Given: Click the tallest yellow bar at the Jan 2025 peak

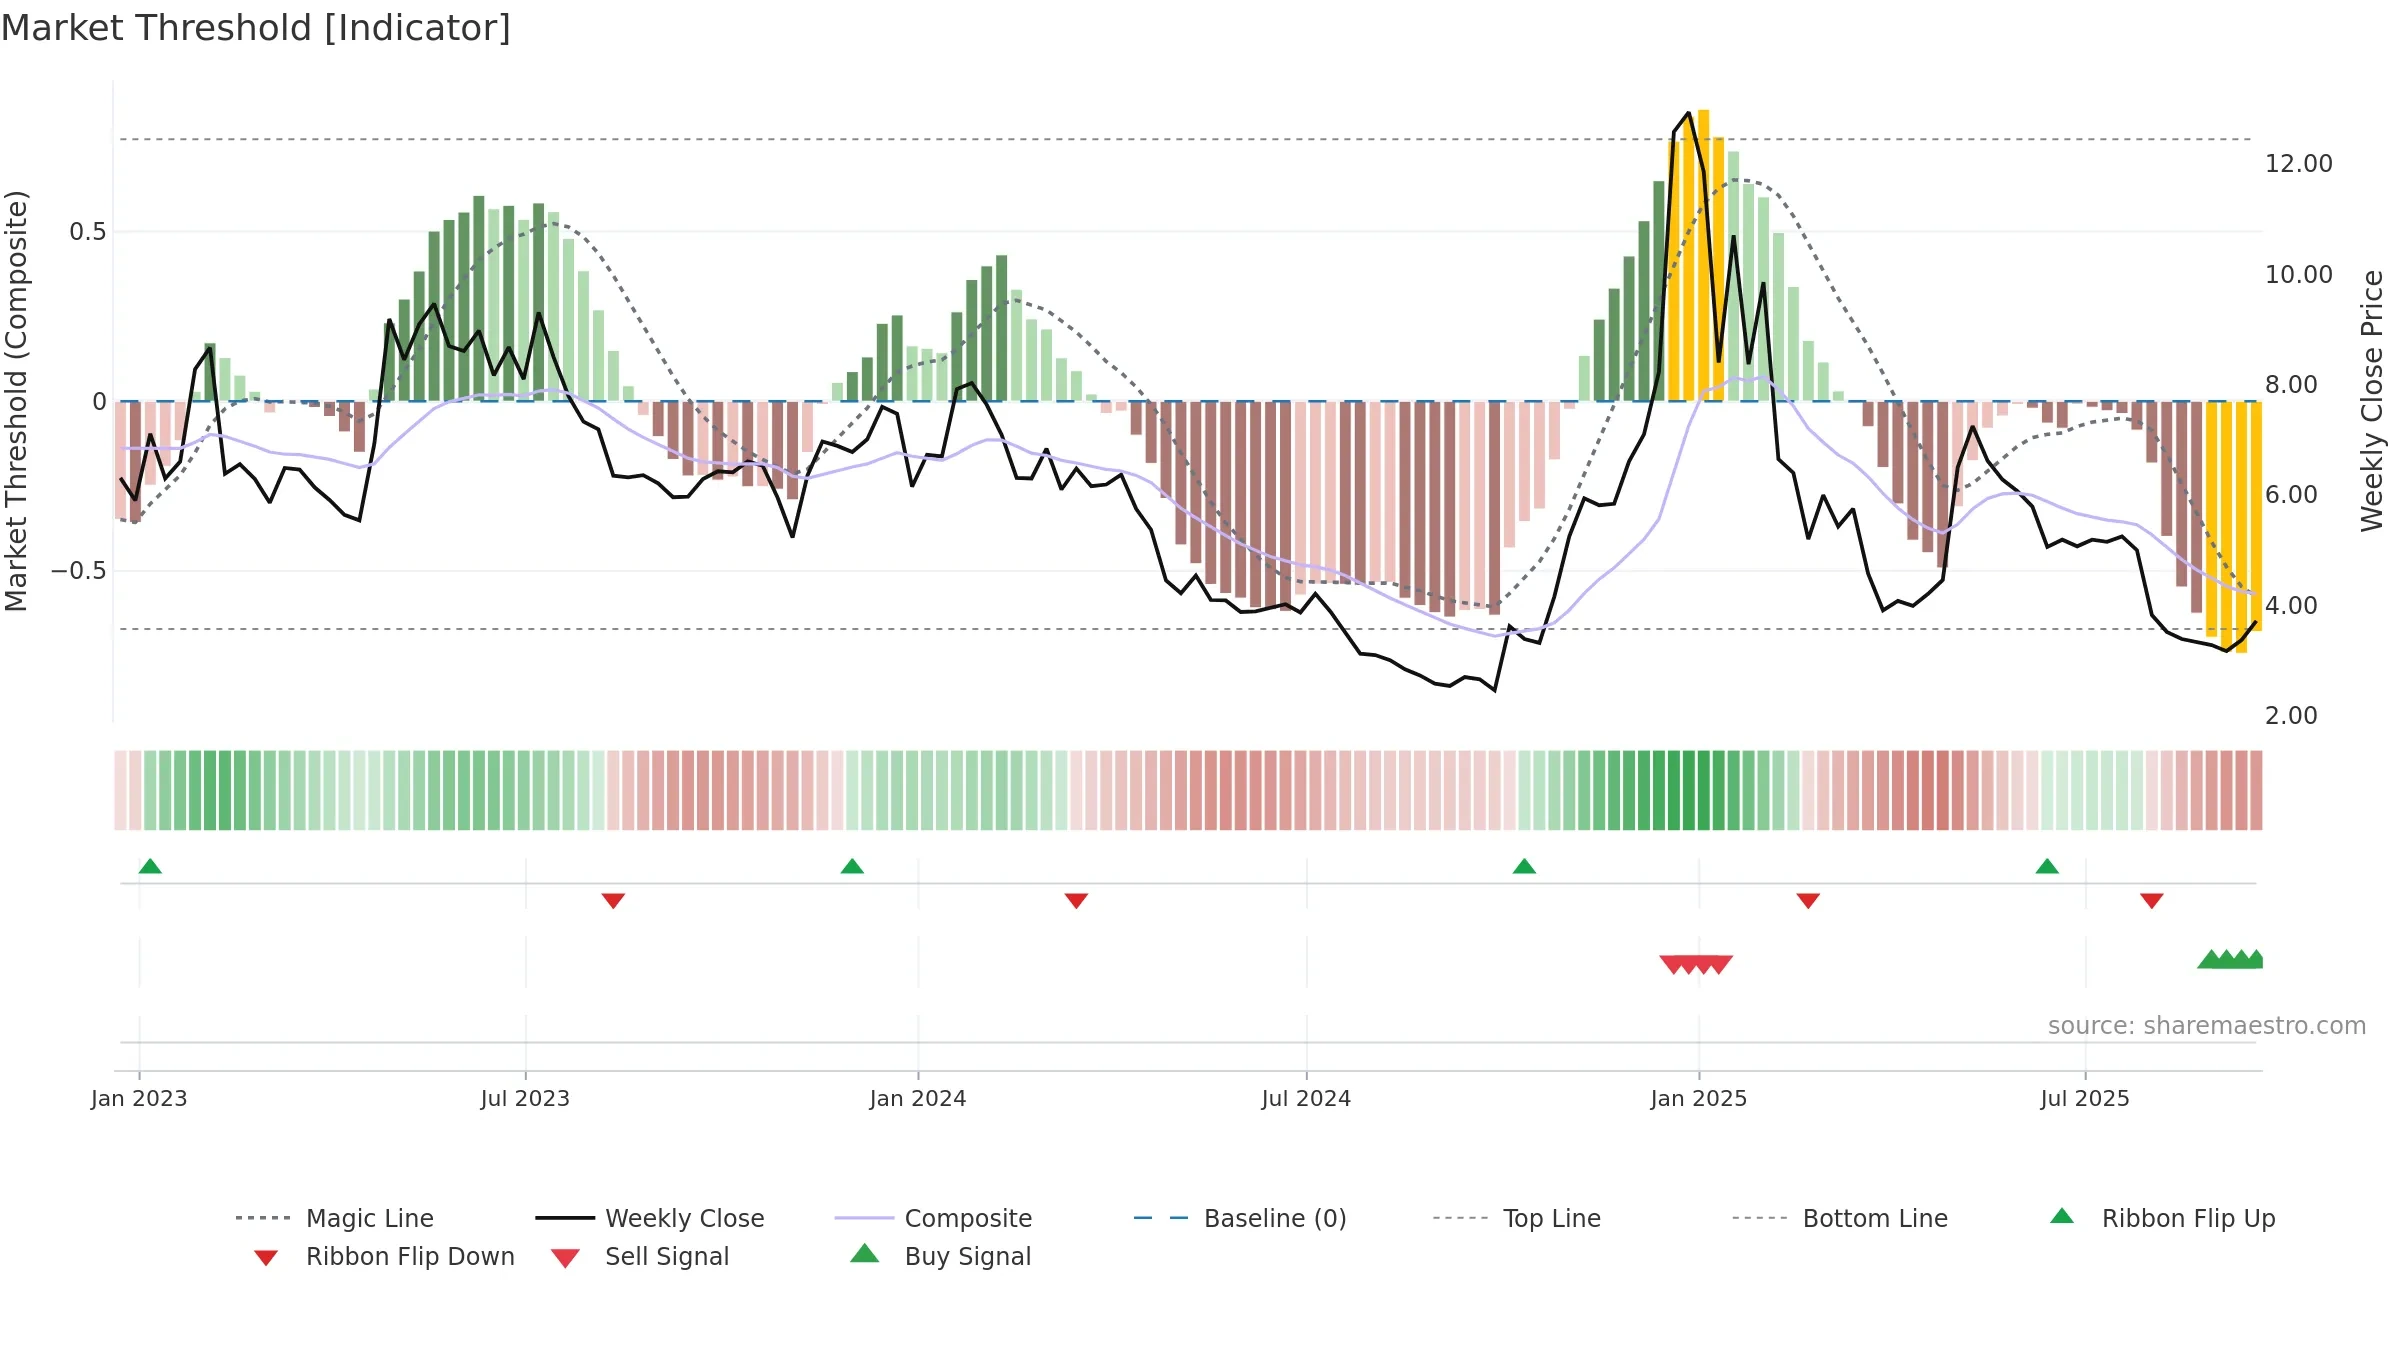Looking at the screenshot, I should (x=1704, y=255).
